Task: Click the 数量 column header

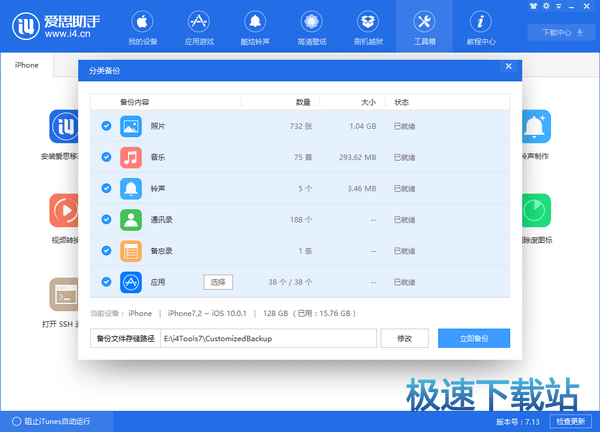Action: (x=303, y=102)
